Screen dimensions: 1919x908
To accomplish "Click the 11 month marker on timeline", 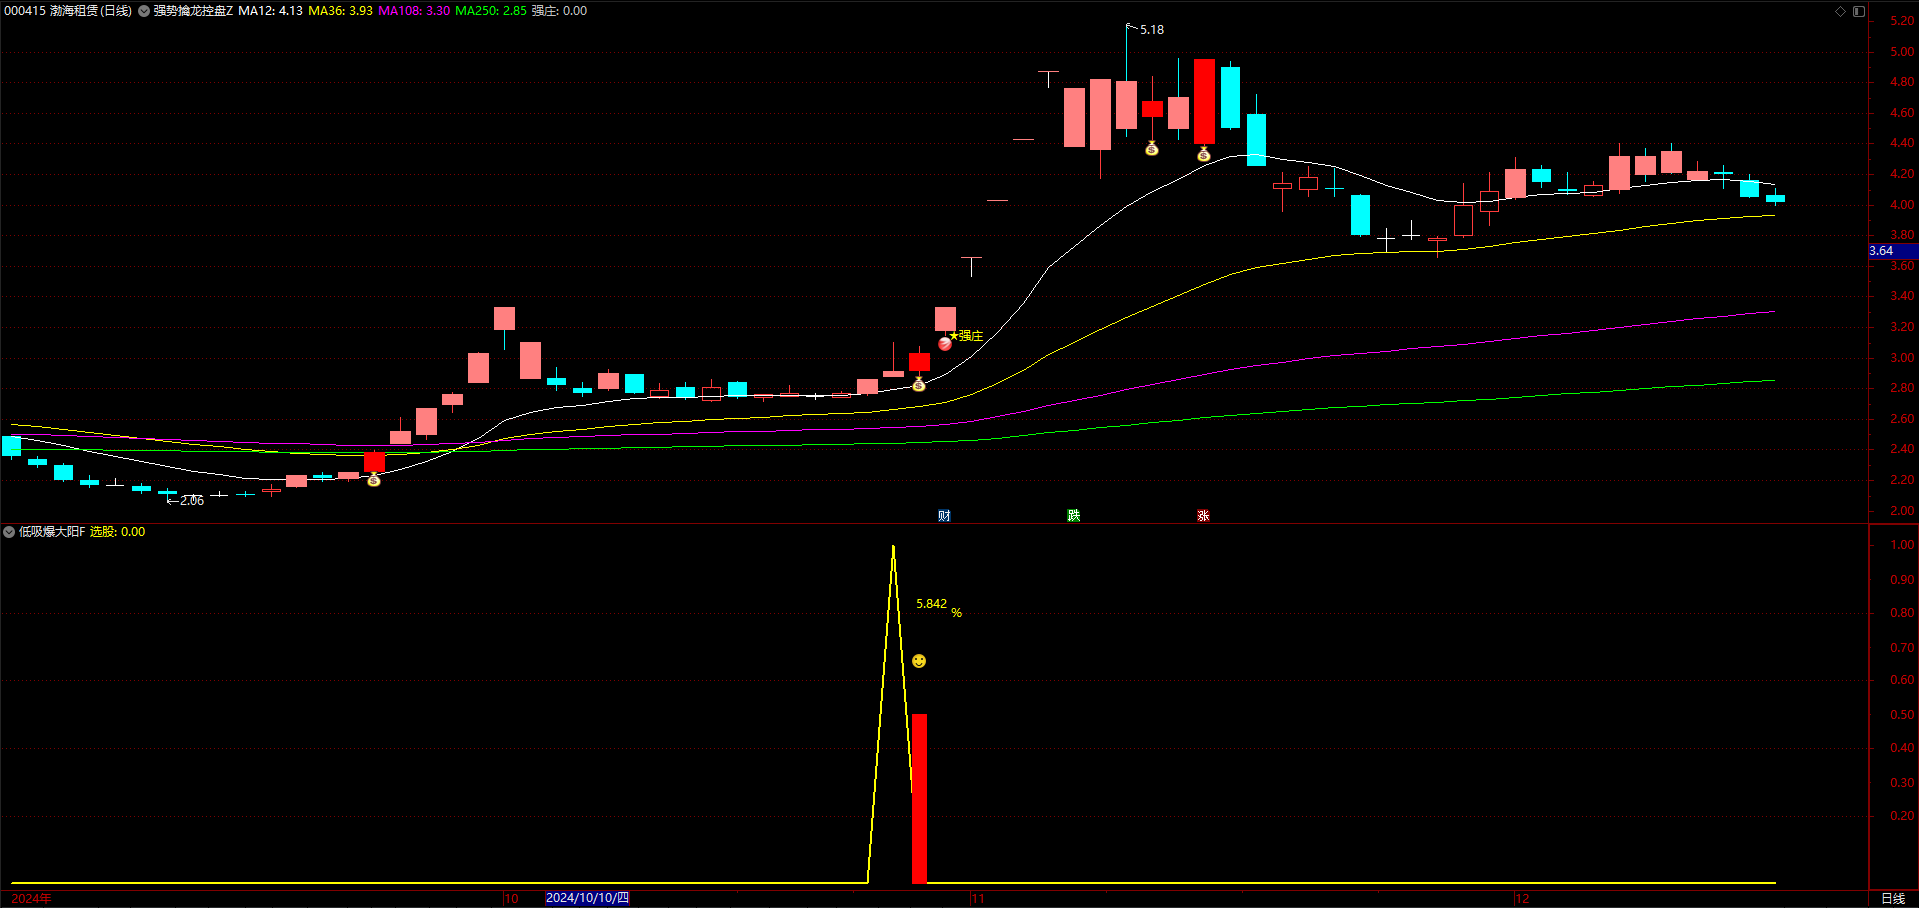I will [x=978, y=899].
